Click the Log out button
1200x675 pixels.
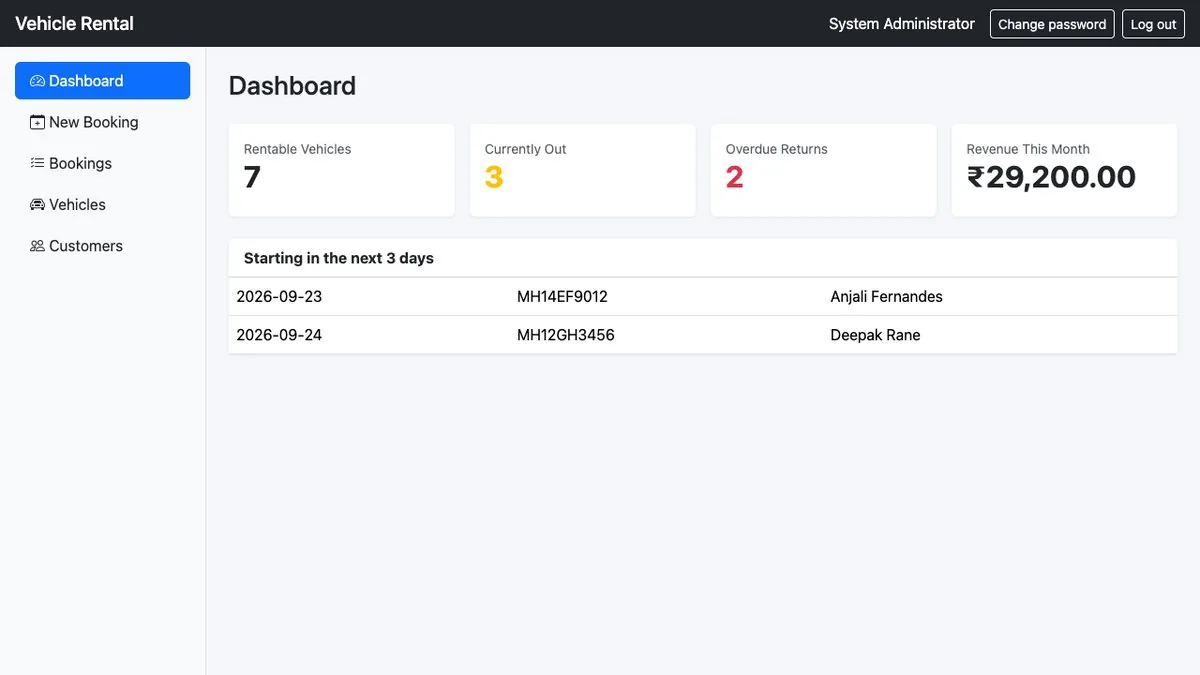tap(1153, 24)
